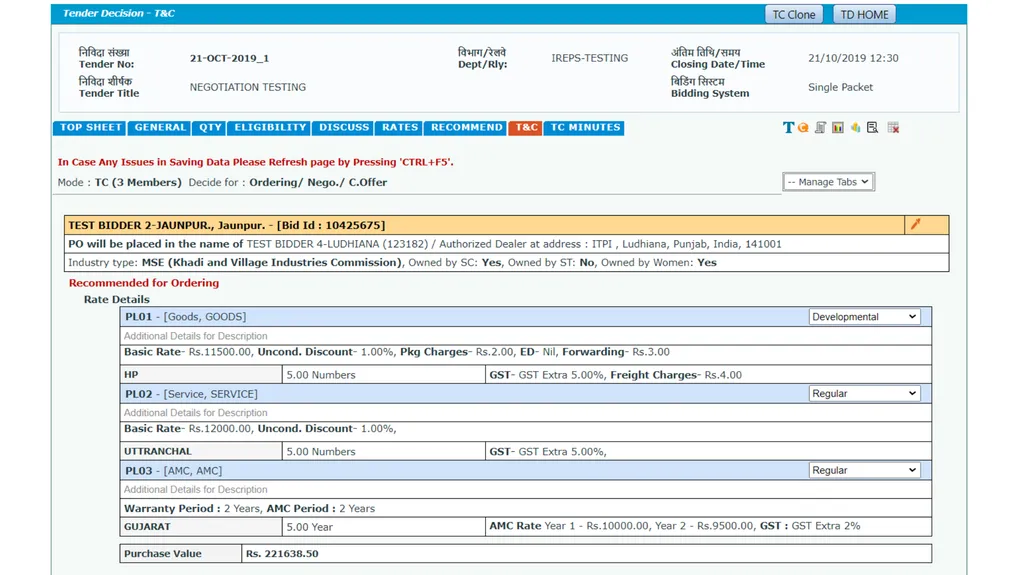This screenshot has height=575, width=1024.
Task: Click the GUJARAT consignee cell
Action: click(201, 527)
